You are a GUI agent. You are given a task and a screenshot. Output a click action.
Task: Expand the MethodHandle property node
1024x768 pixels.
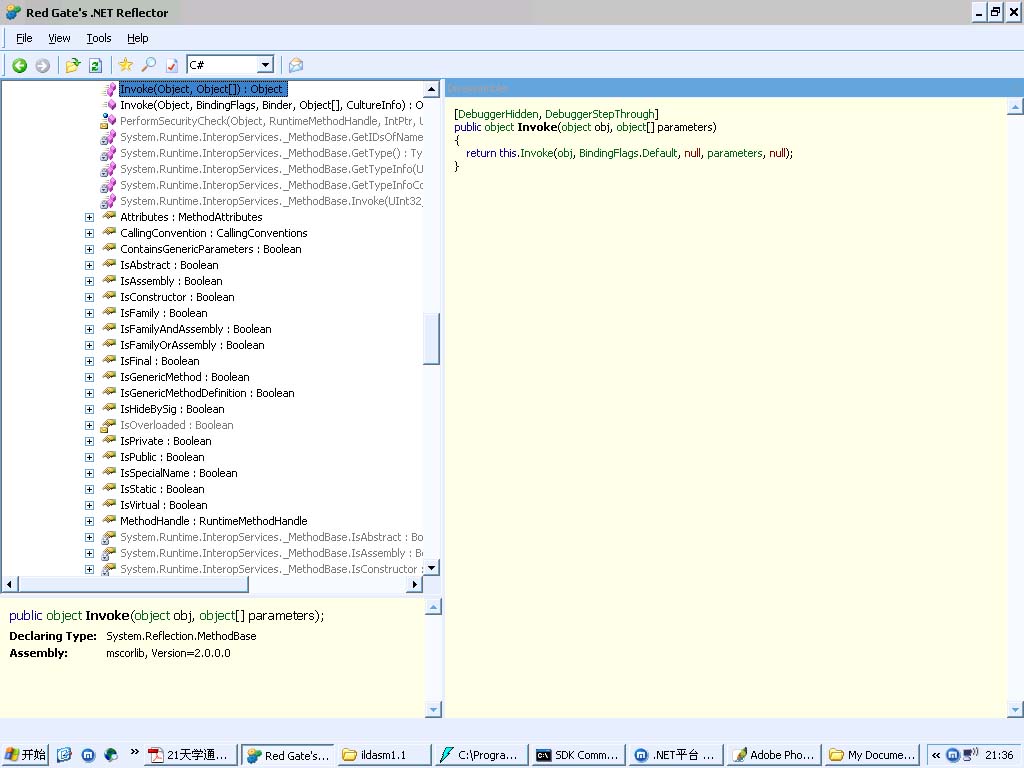pos(89,521)
